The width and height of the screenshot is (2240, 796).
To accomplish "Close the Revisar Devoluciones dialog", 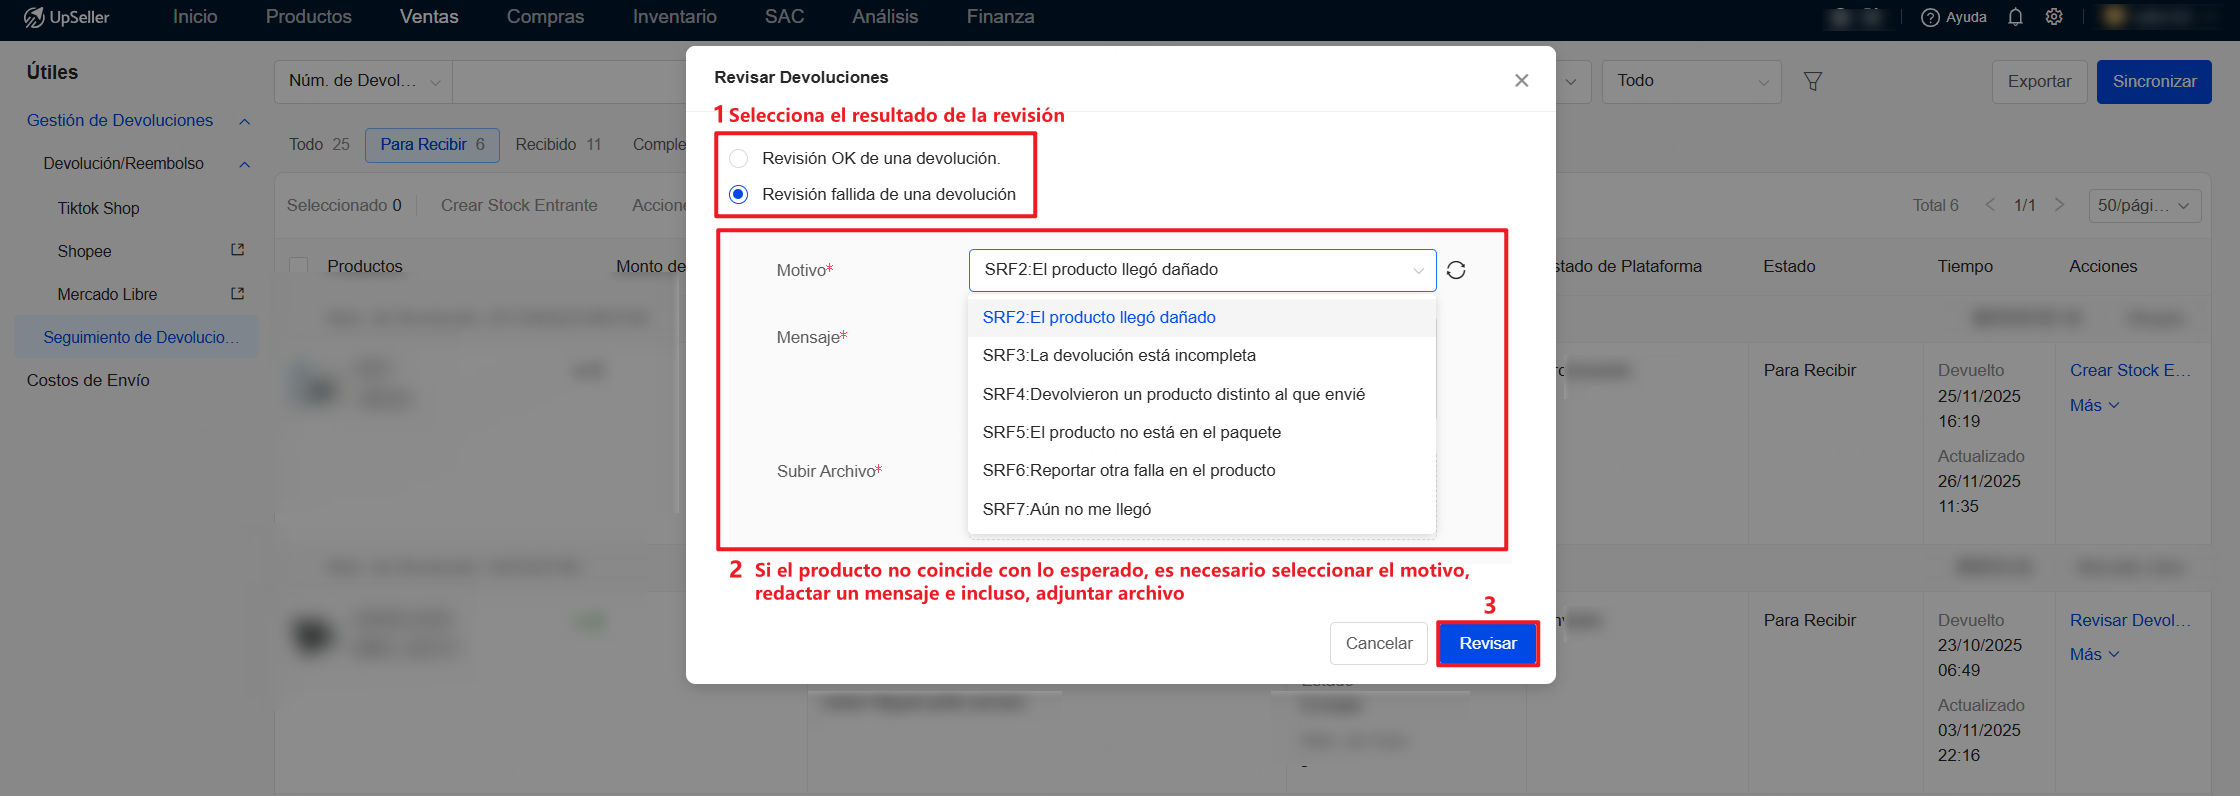I will (1521, 80).
